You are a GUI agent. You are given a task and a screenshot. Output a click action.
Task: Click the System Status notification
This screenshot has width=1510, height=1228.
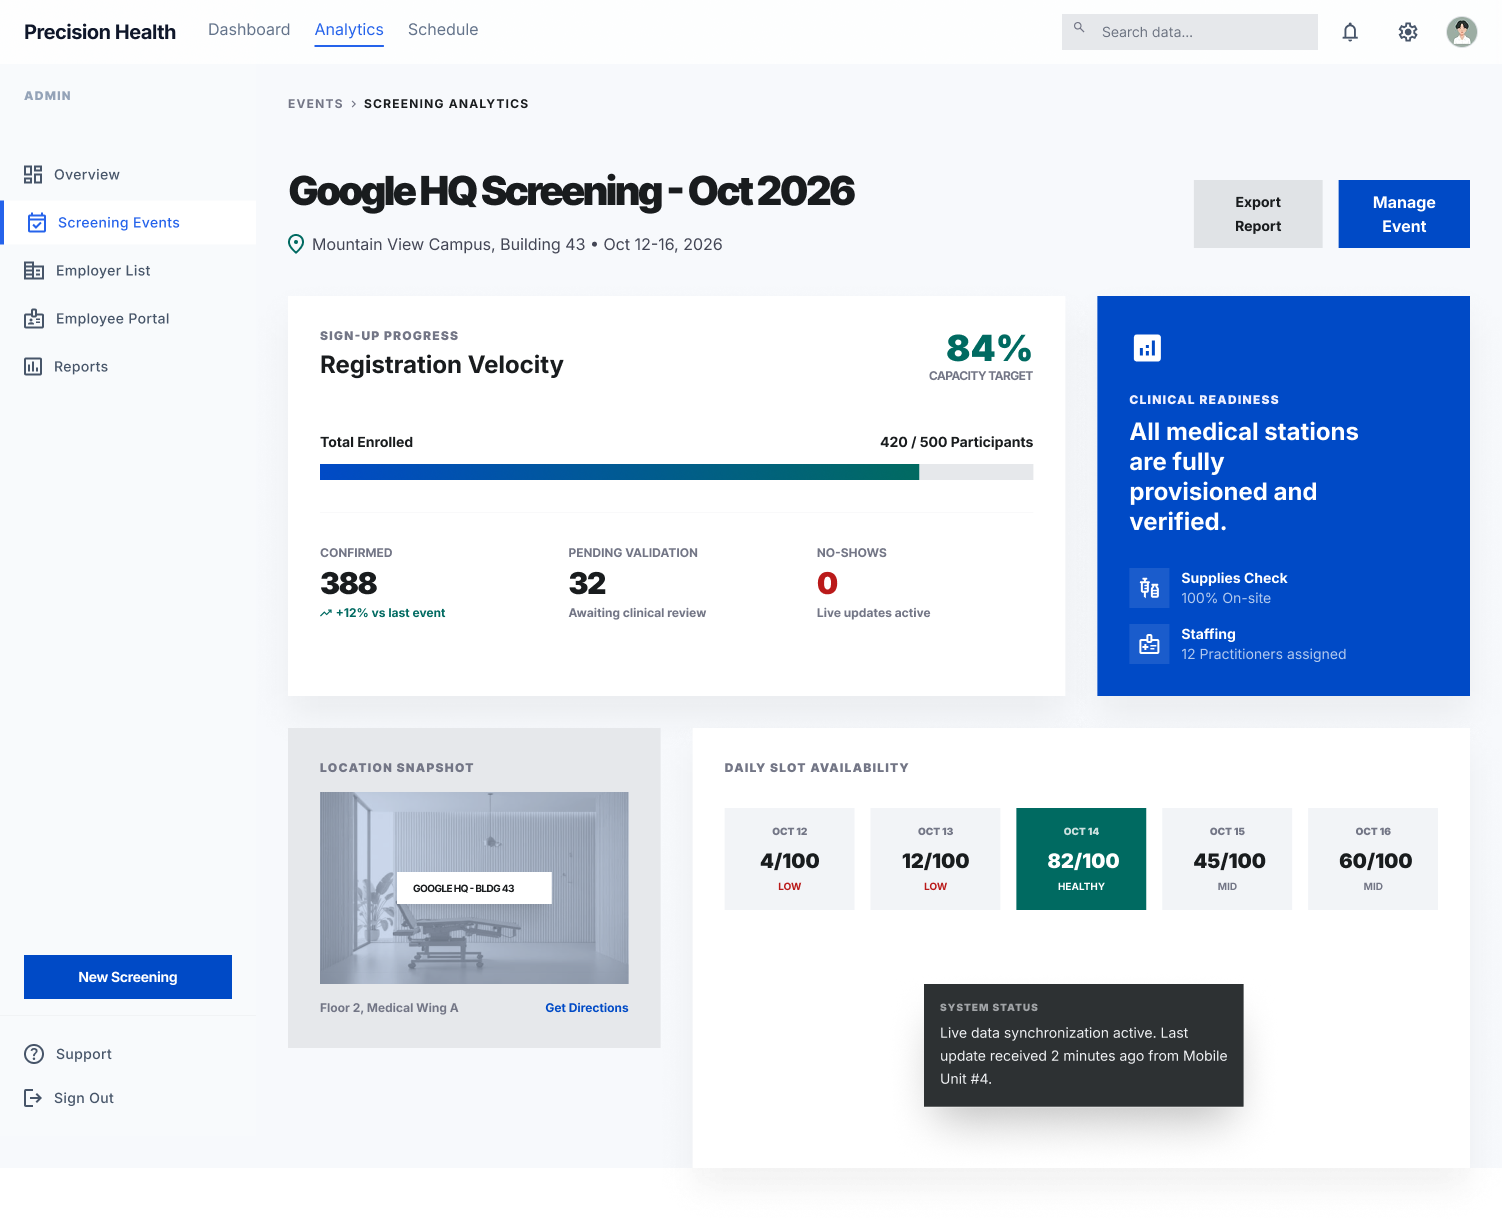click(1083, 1045)
